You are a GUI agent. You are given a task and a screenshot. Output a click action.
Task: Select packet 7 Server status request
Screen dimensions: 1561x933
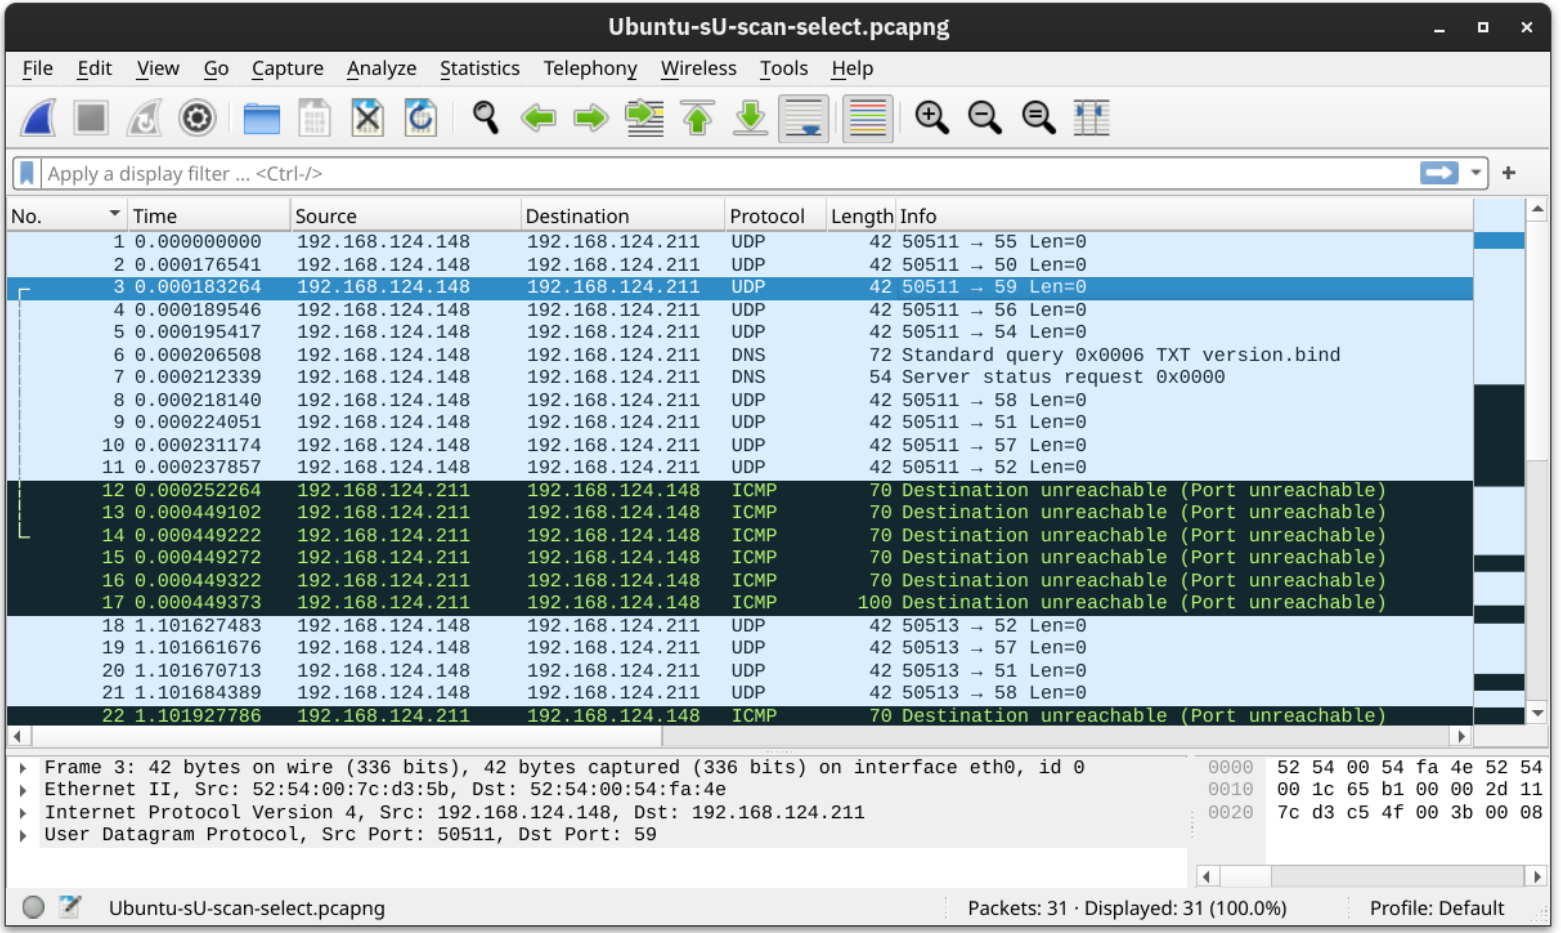[740, 377]
